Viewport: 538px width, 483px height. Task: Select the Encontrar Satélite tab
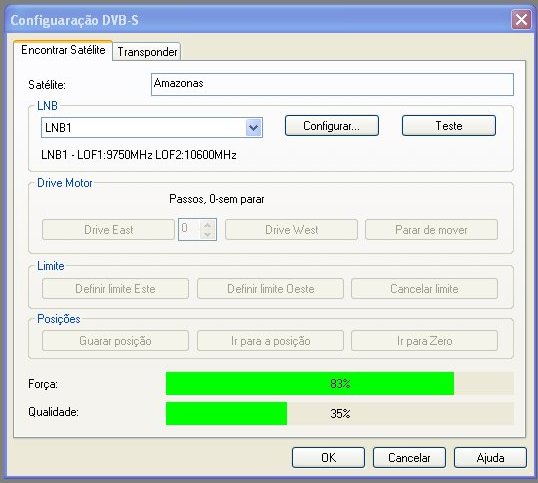(x=63, y=50)
